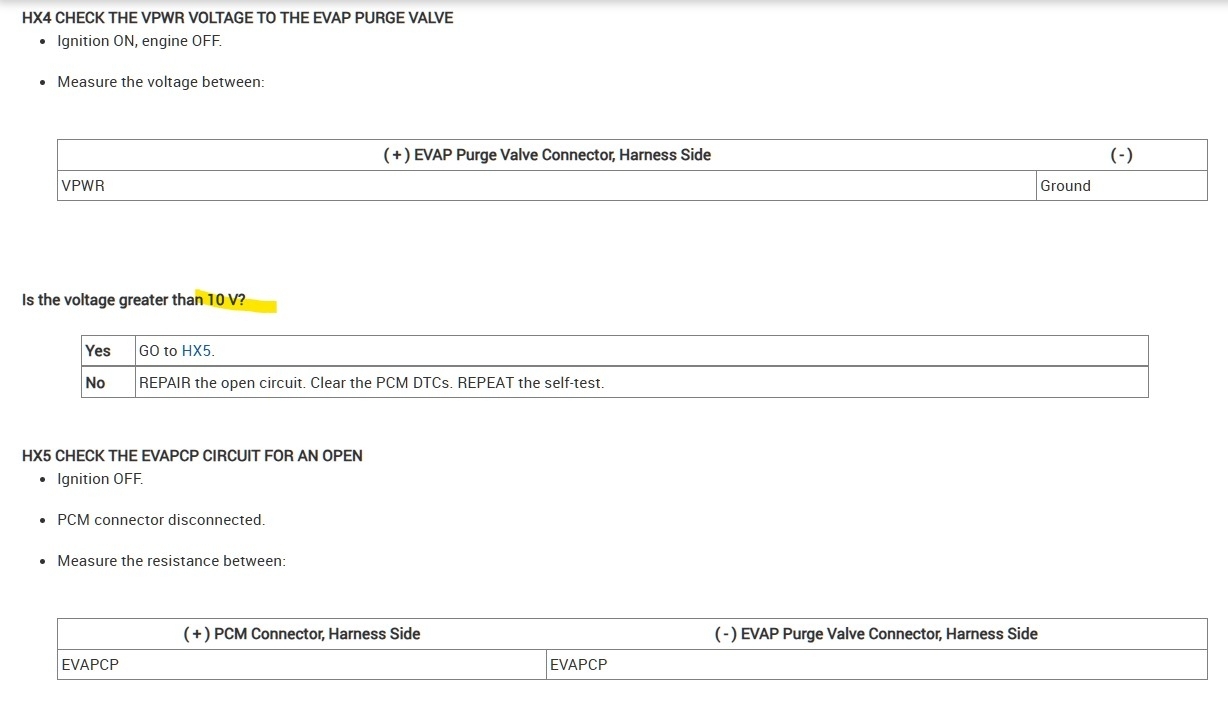Click the No answer cell

pyautogui.click(x=96, y=383)
